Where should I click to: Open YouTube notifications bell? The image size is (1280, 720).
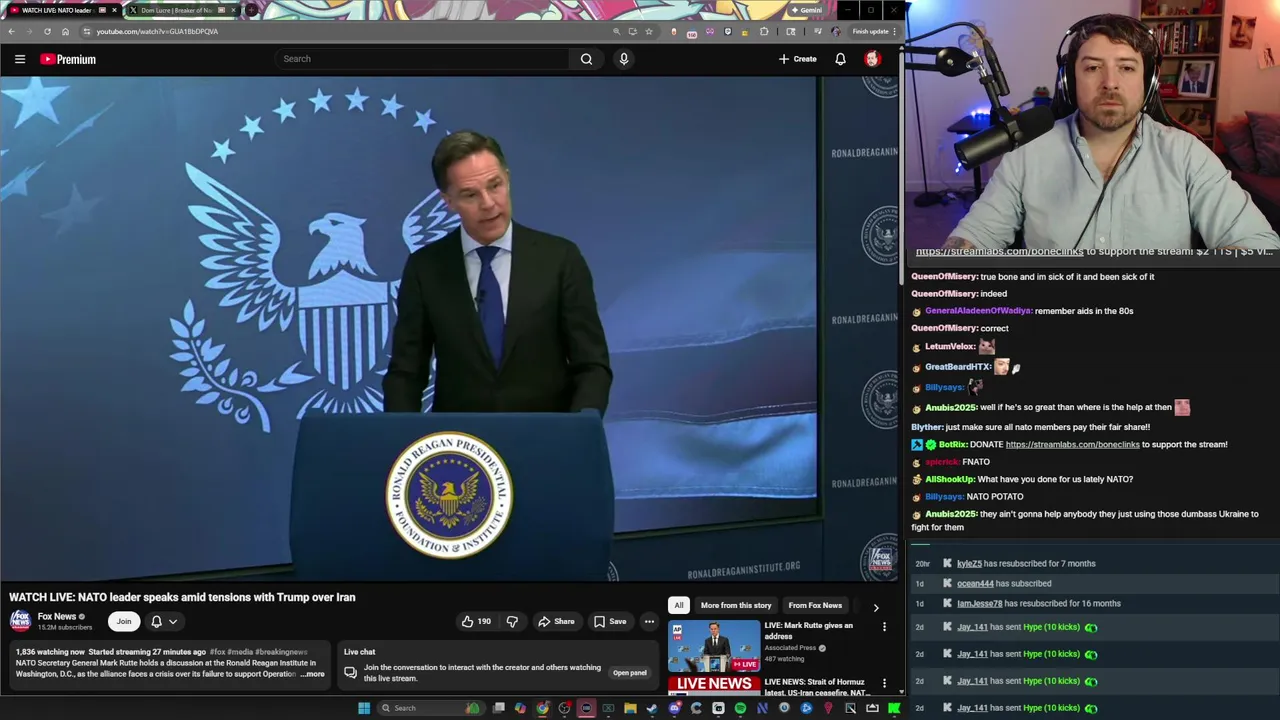(x=840, y=59)
